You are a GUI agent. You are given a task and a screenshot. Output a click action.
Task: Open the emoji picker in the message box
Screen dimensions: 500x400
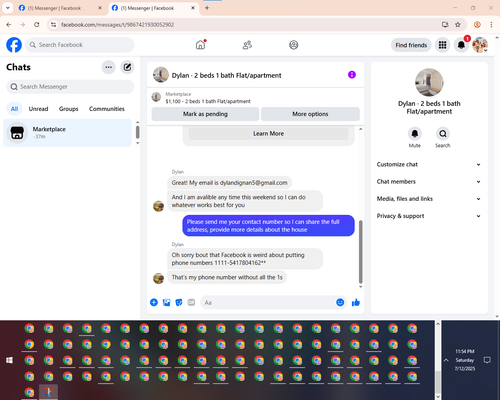pos(340,303)
